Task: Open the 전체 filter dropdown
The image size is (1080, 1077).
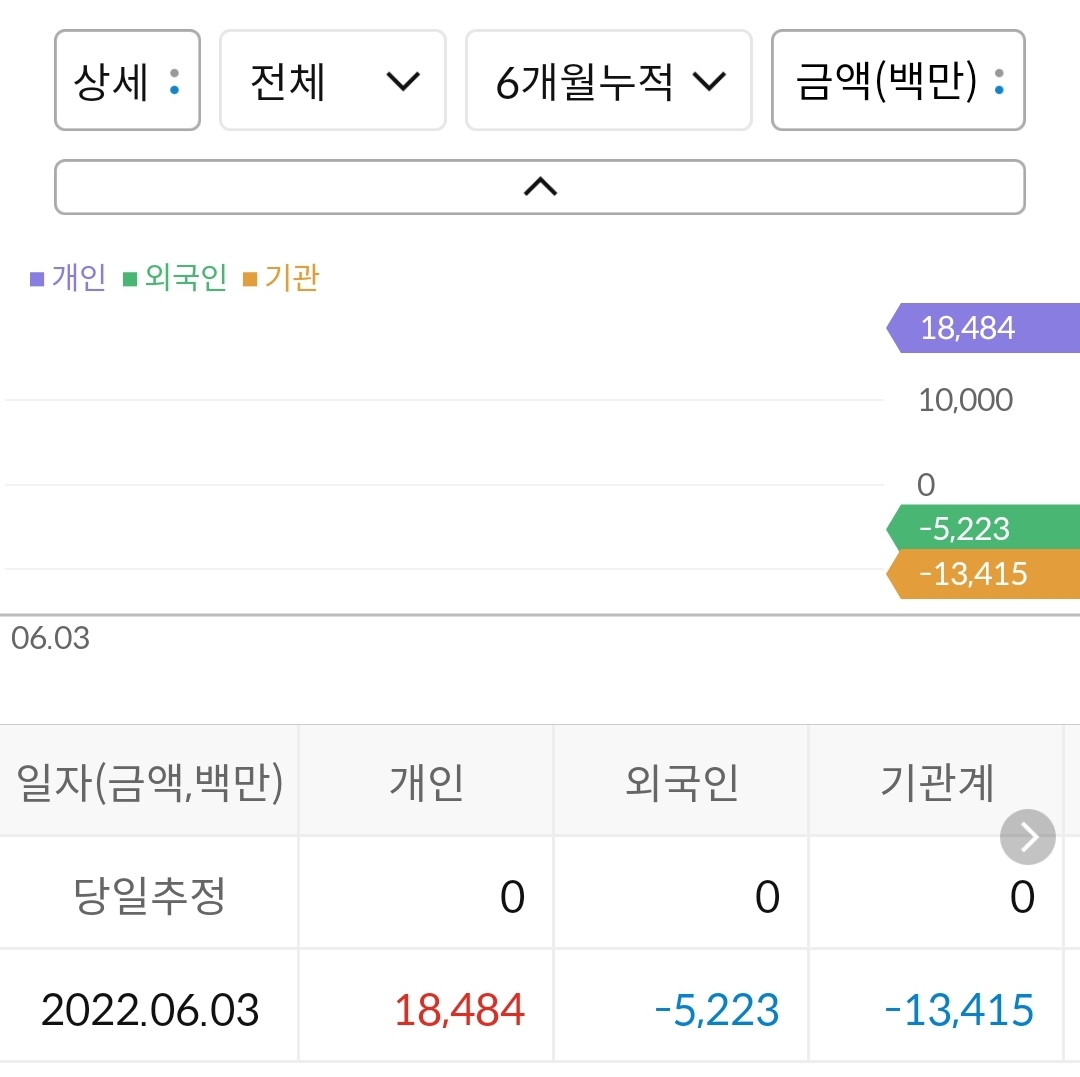Action: 332,80
